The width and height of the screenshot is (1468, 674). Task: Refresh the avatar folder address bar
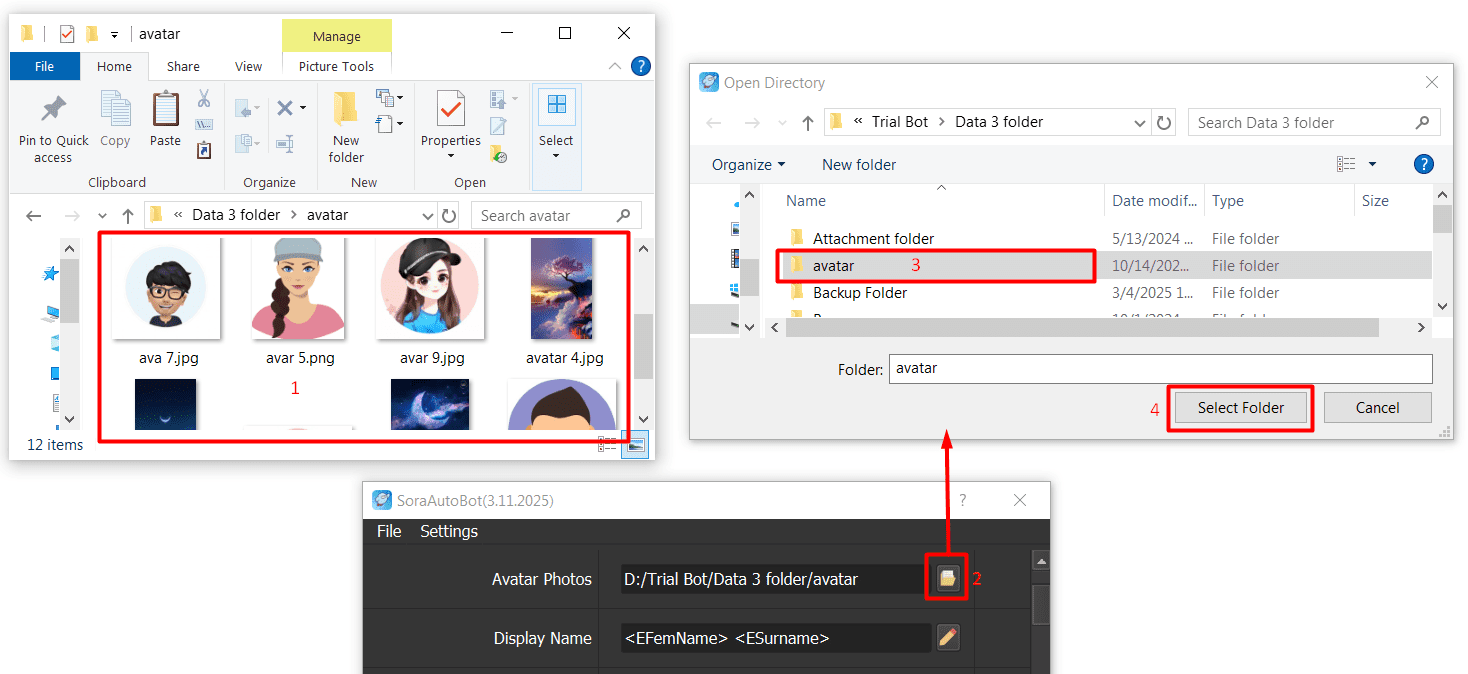click(451, 215)
